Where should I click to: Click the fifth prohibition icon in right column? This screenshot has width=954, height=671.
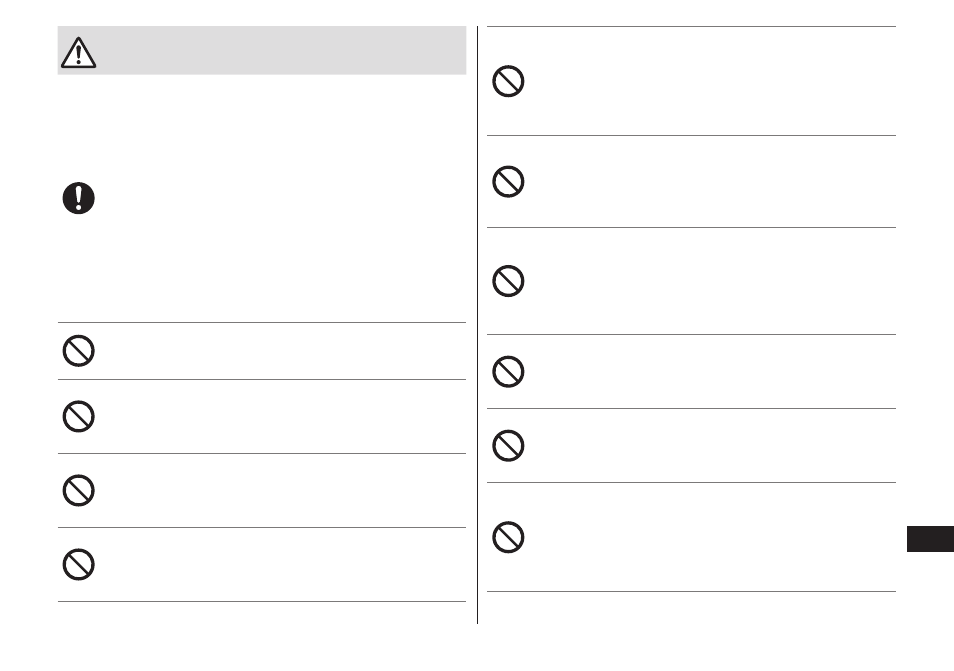point(508,446)
